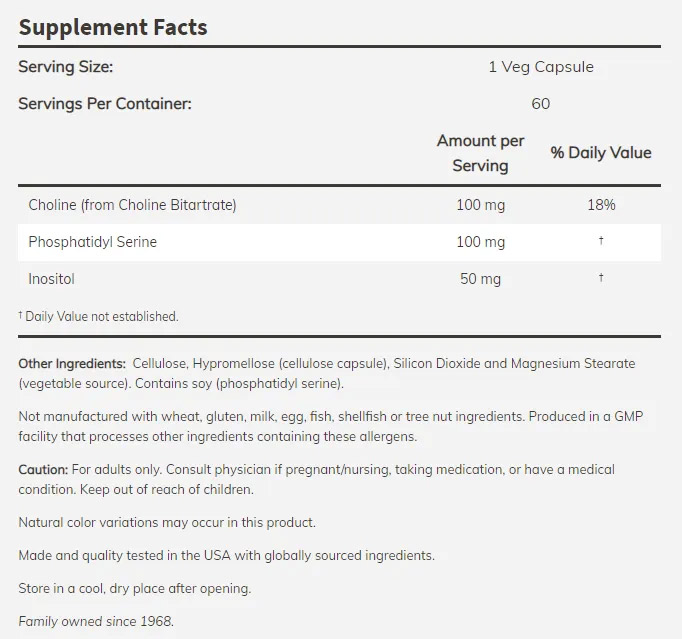682x639 pixels.
Task: Click the % Daily Value column header
Action: tap(601, 153)
